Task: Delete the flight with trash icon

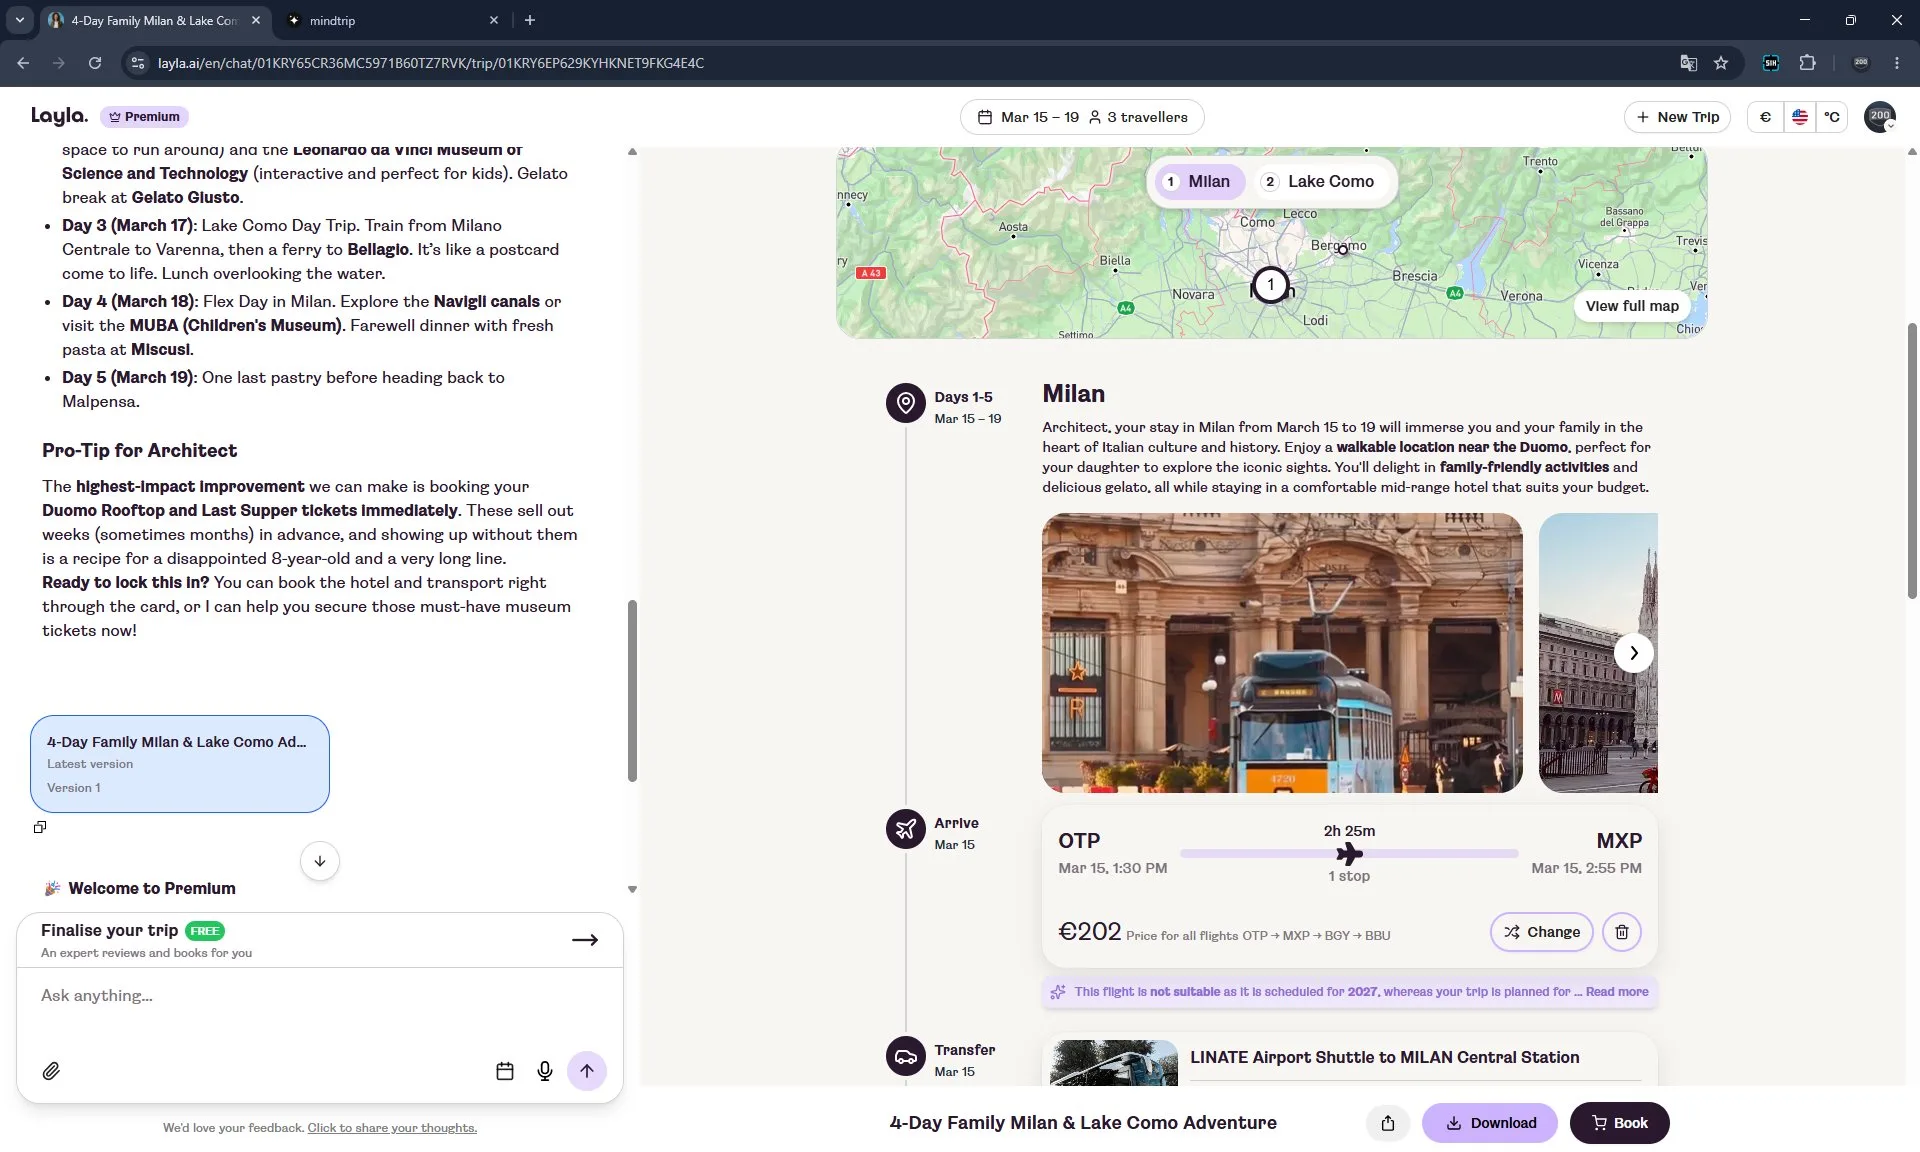Action: point(1621,932)
